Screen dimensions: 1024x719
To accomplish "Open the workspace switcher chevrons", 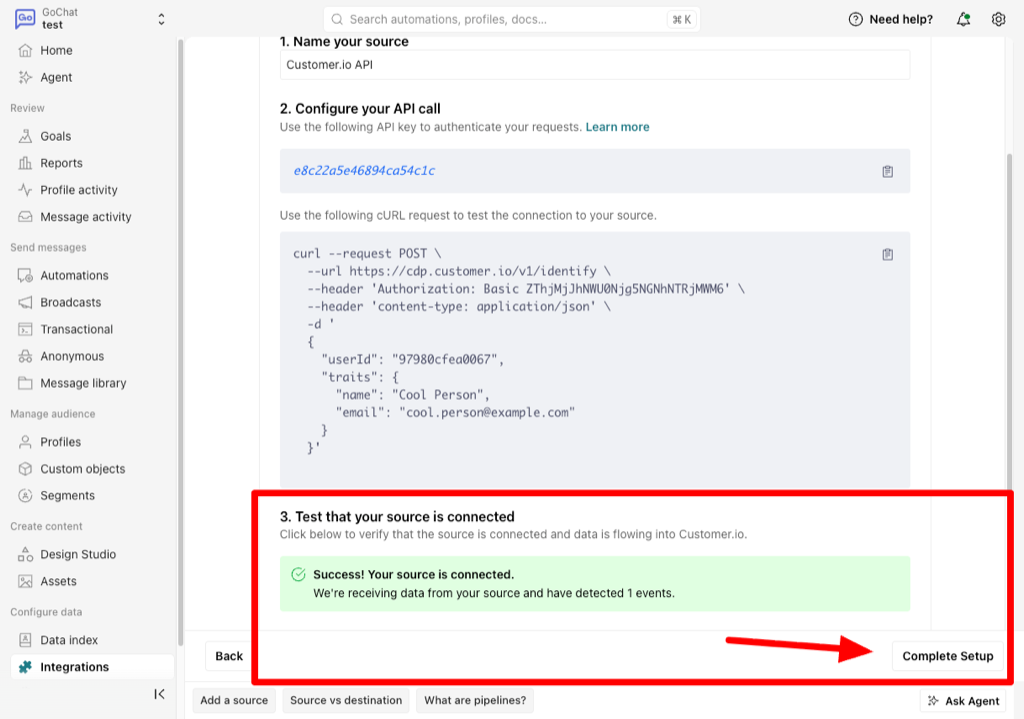I will (161, 20).
